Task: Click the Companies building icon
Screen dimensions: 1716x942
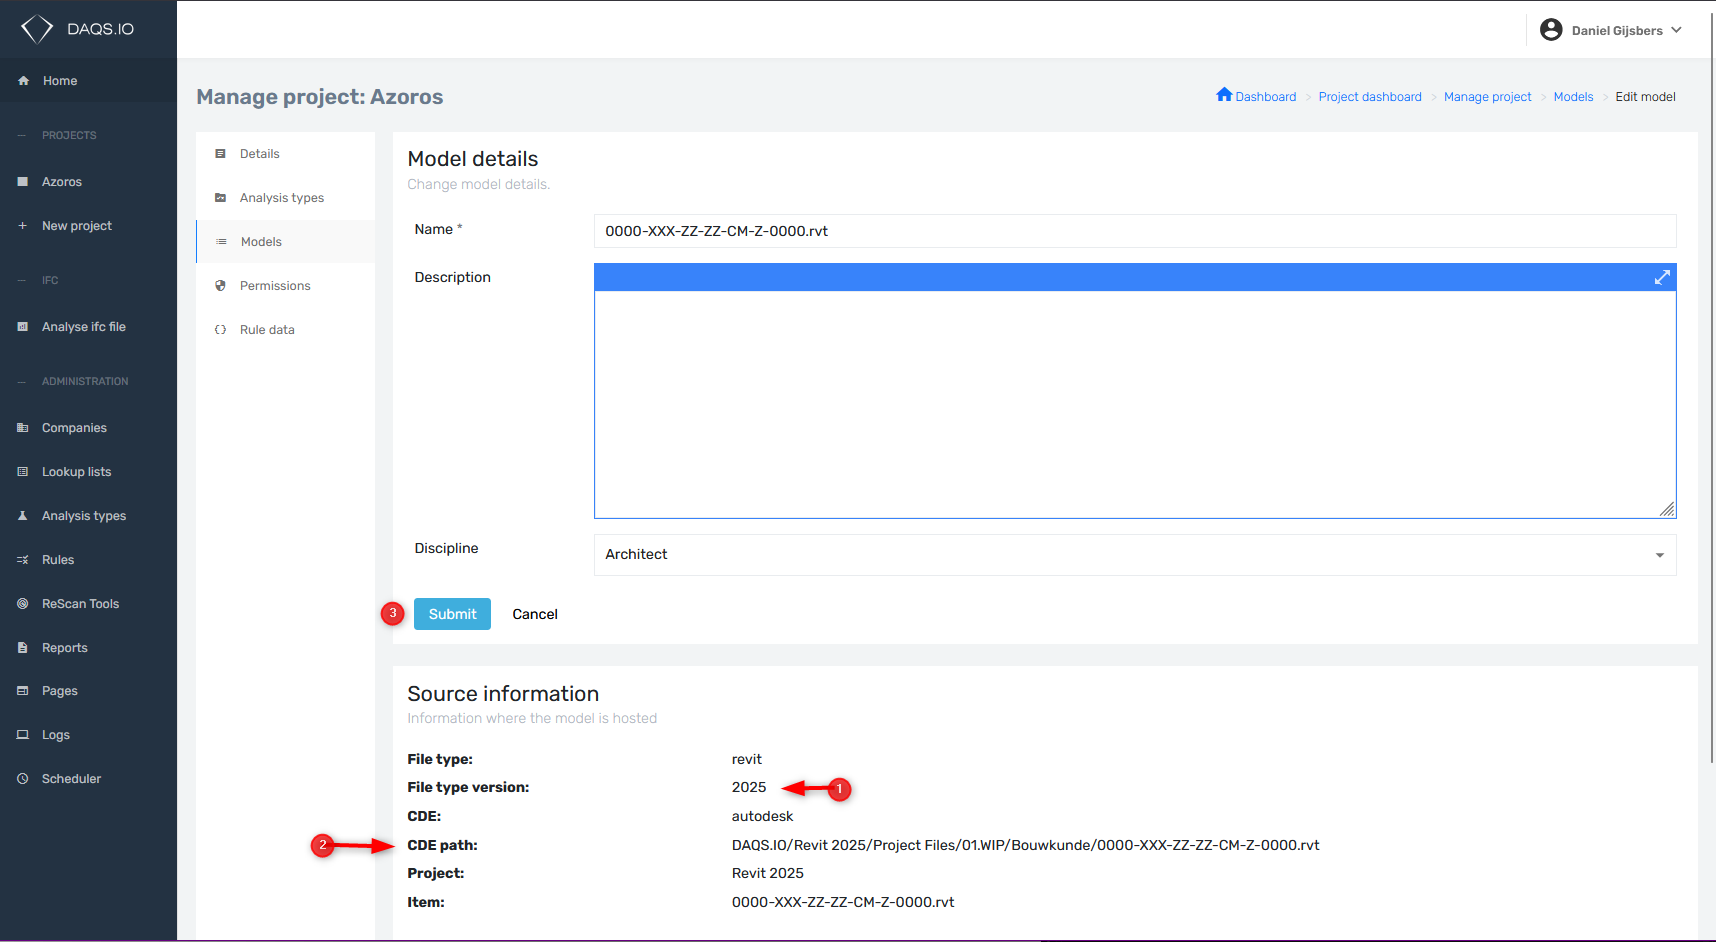Action: [22, 428]
